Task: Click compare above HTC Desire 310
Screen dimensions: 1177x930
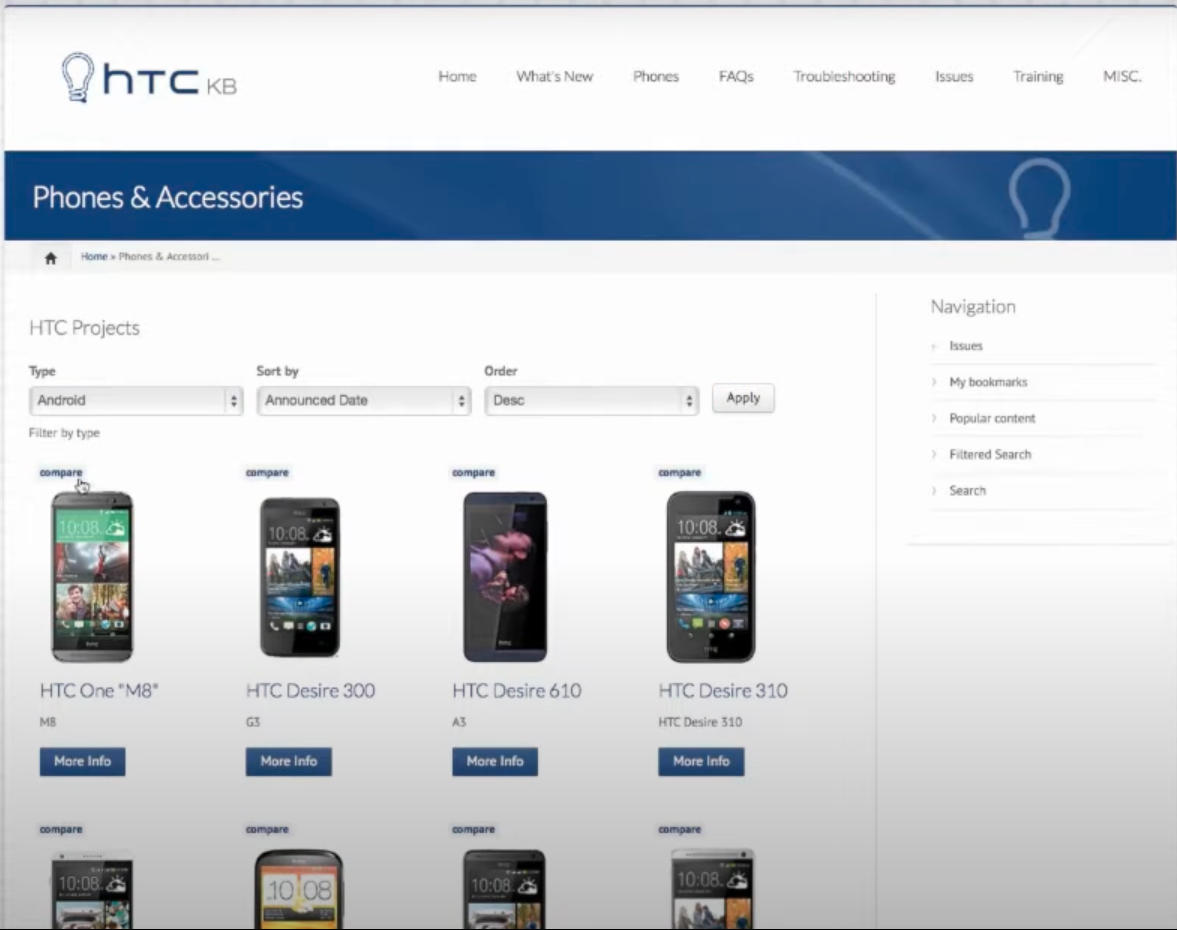Action: click(679, 472)
